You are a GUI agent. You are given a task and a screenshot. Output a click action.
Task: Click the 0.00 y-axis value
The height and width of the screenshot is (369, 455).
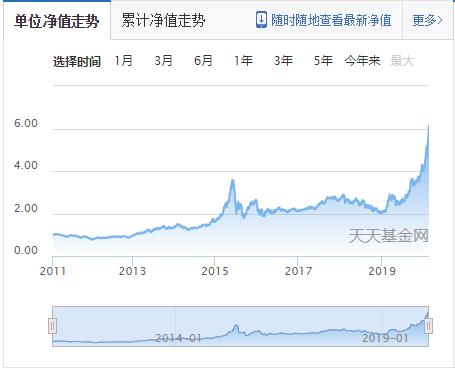[26, 250]
